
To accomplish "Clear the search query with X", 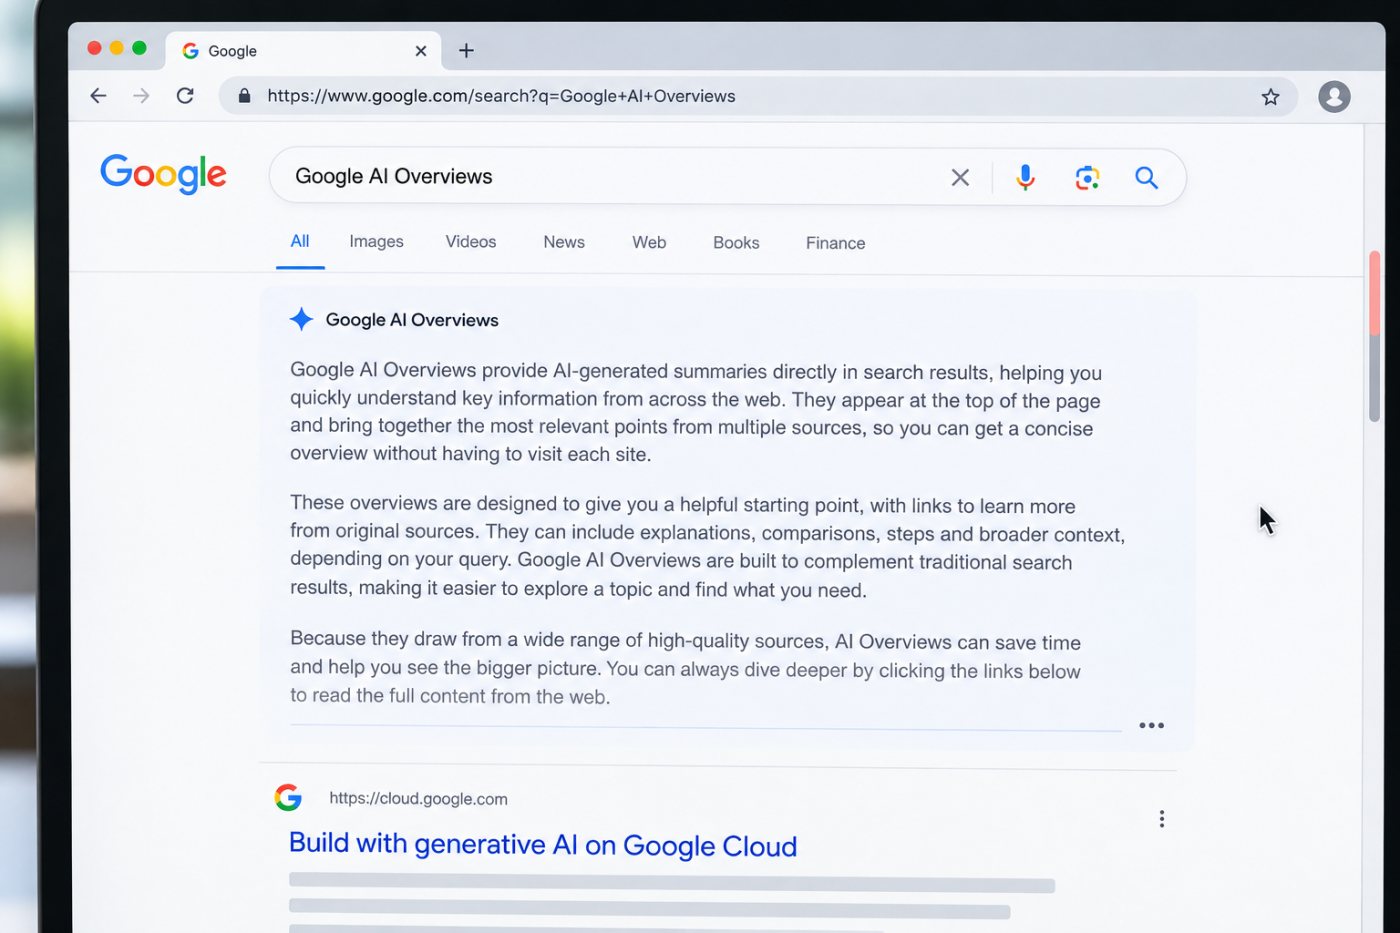I will tap(960, 178).
